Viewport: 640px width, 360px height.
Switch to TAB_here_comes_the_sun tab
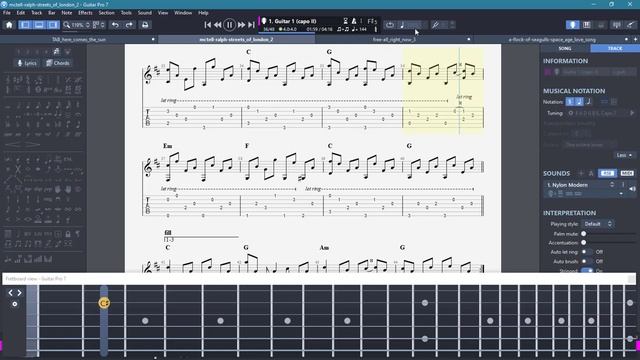click(79, 40)
